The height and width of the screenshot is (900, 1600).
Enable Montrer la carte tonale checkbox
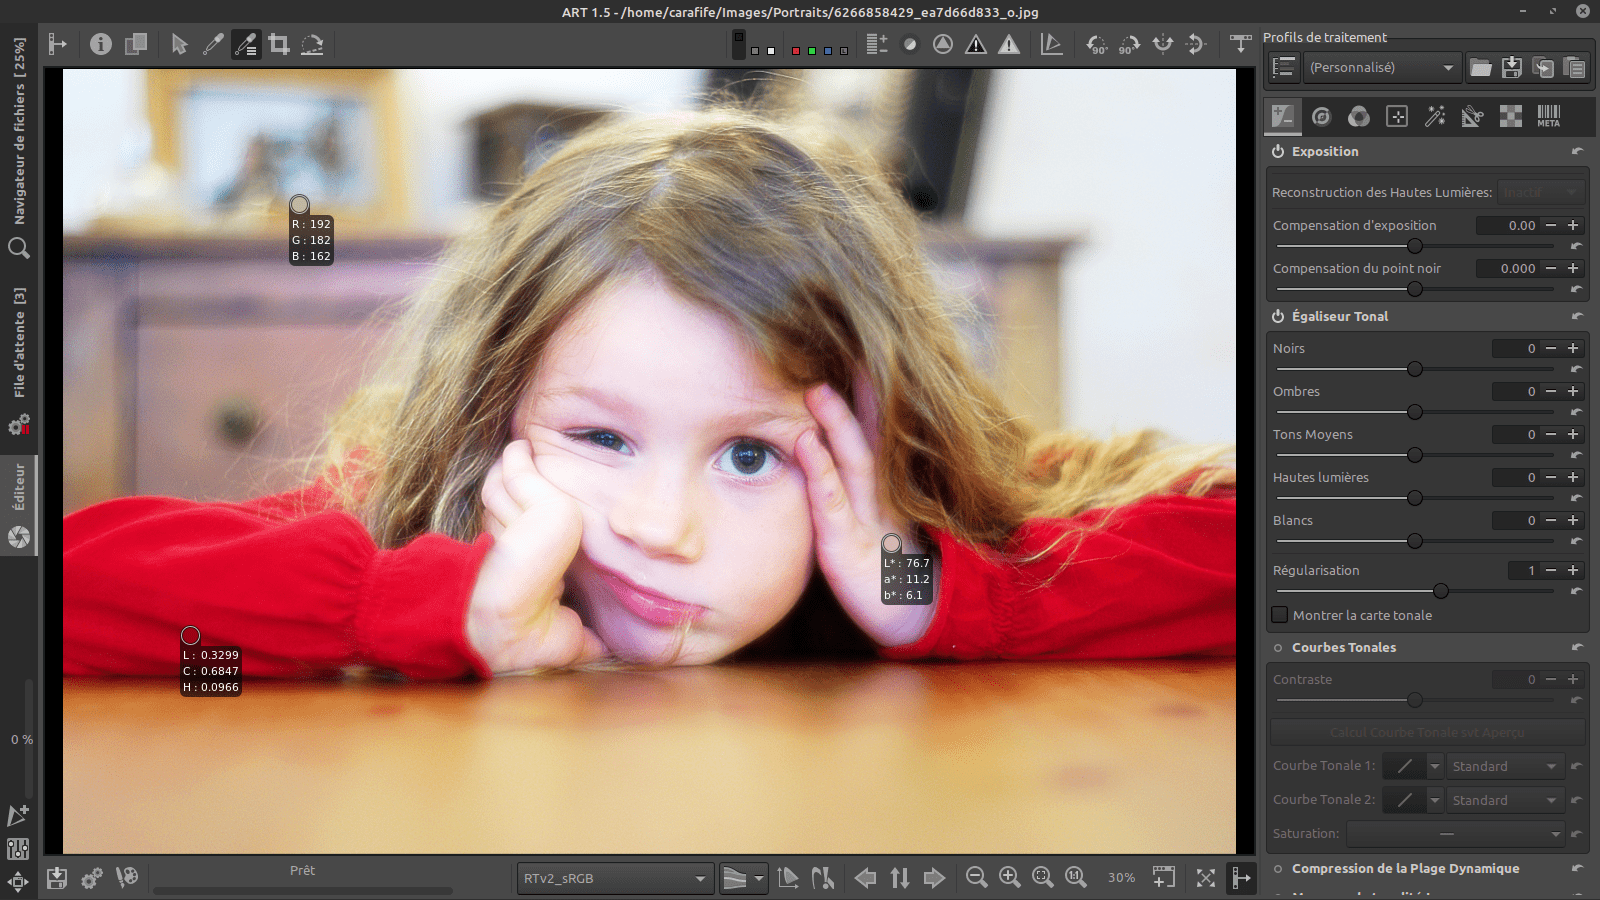[x=1280, y=615]
